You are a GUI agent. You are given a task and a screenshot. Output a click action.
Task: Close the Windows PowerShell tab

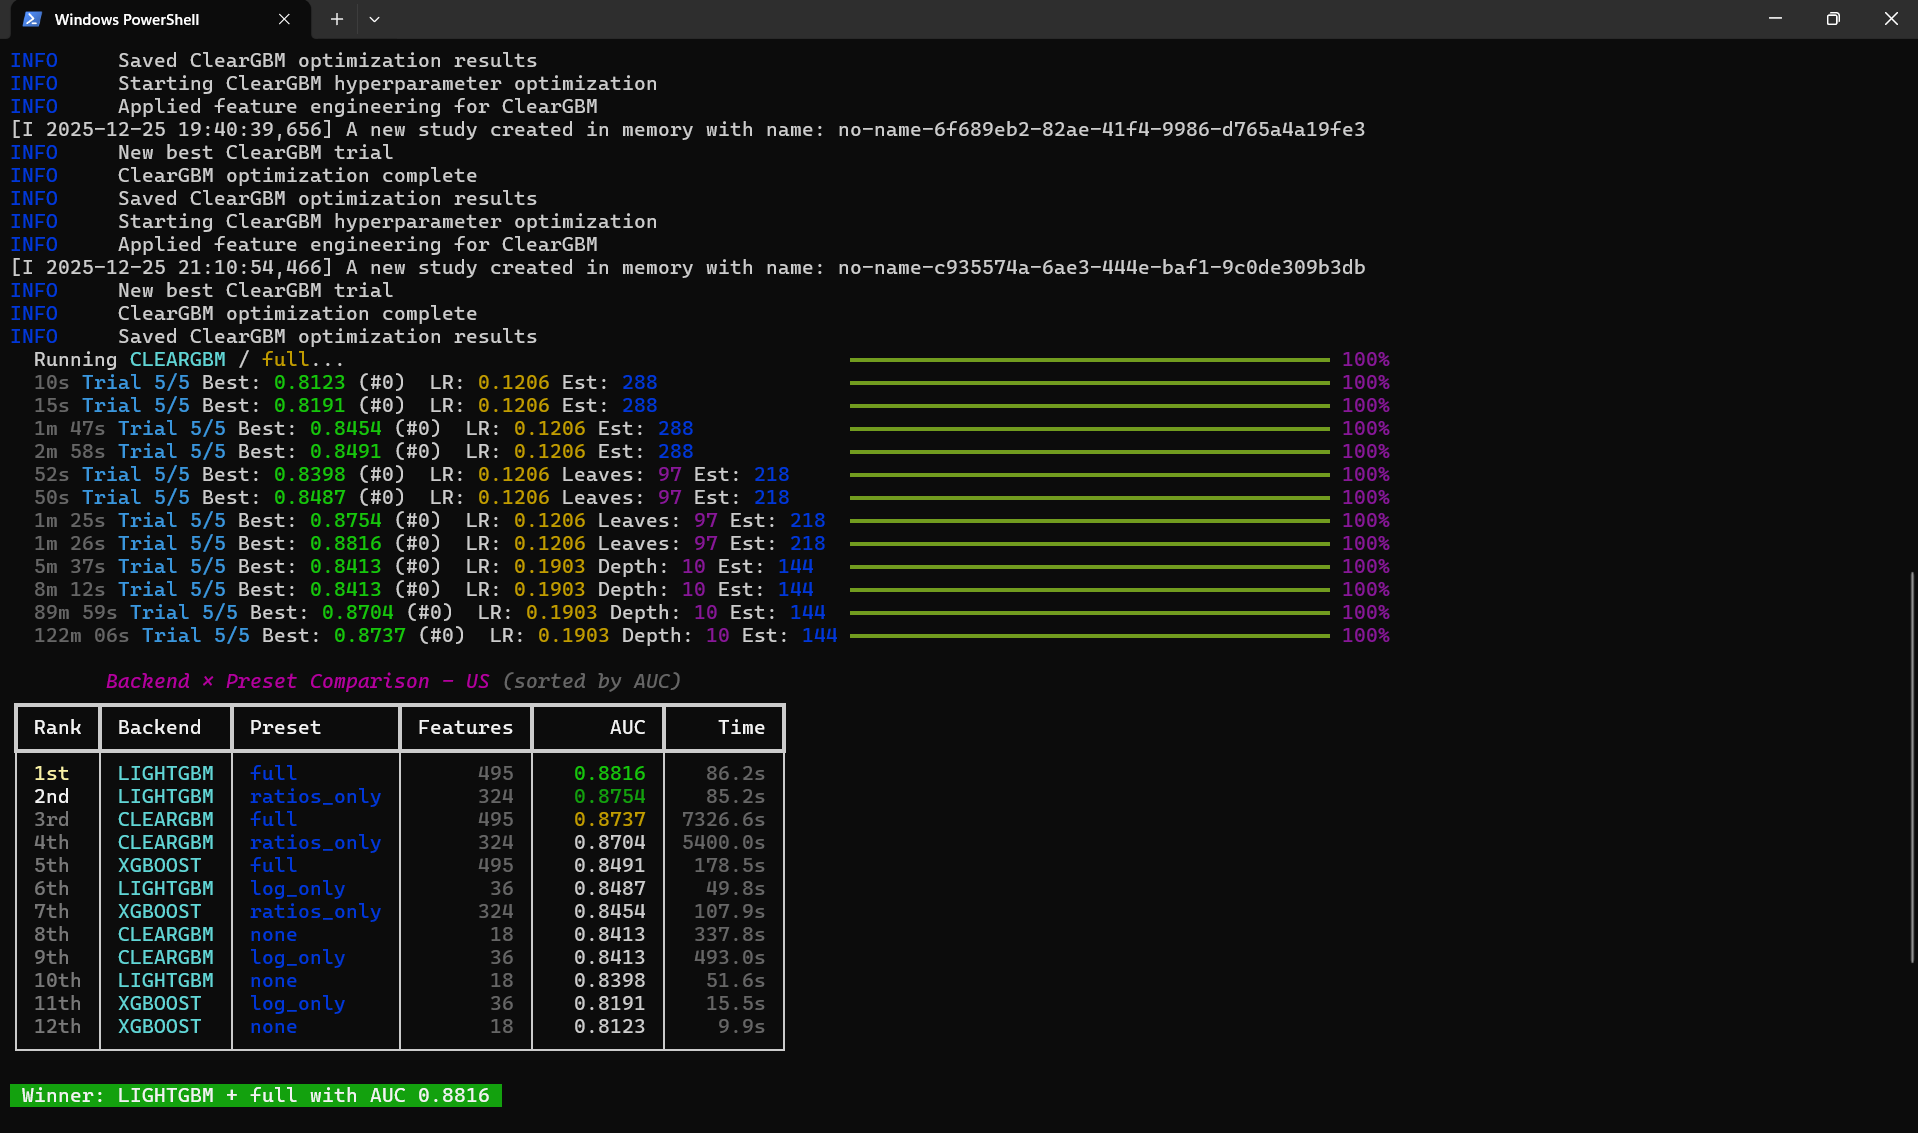tap(284, 19)
